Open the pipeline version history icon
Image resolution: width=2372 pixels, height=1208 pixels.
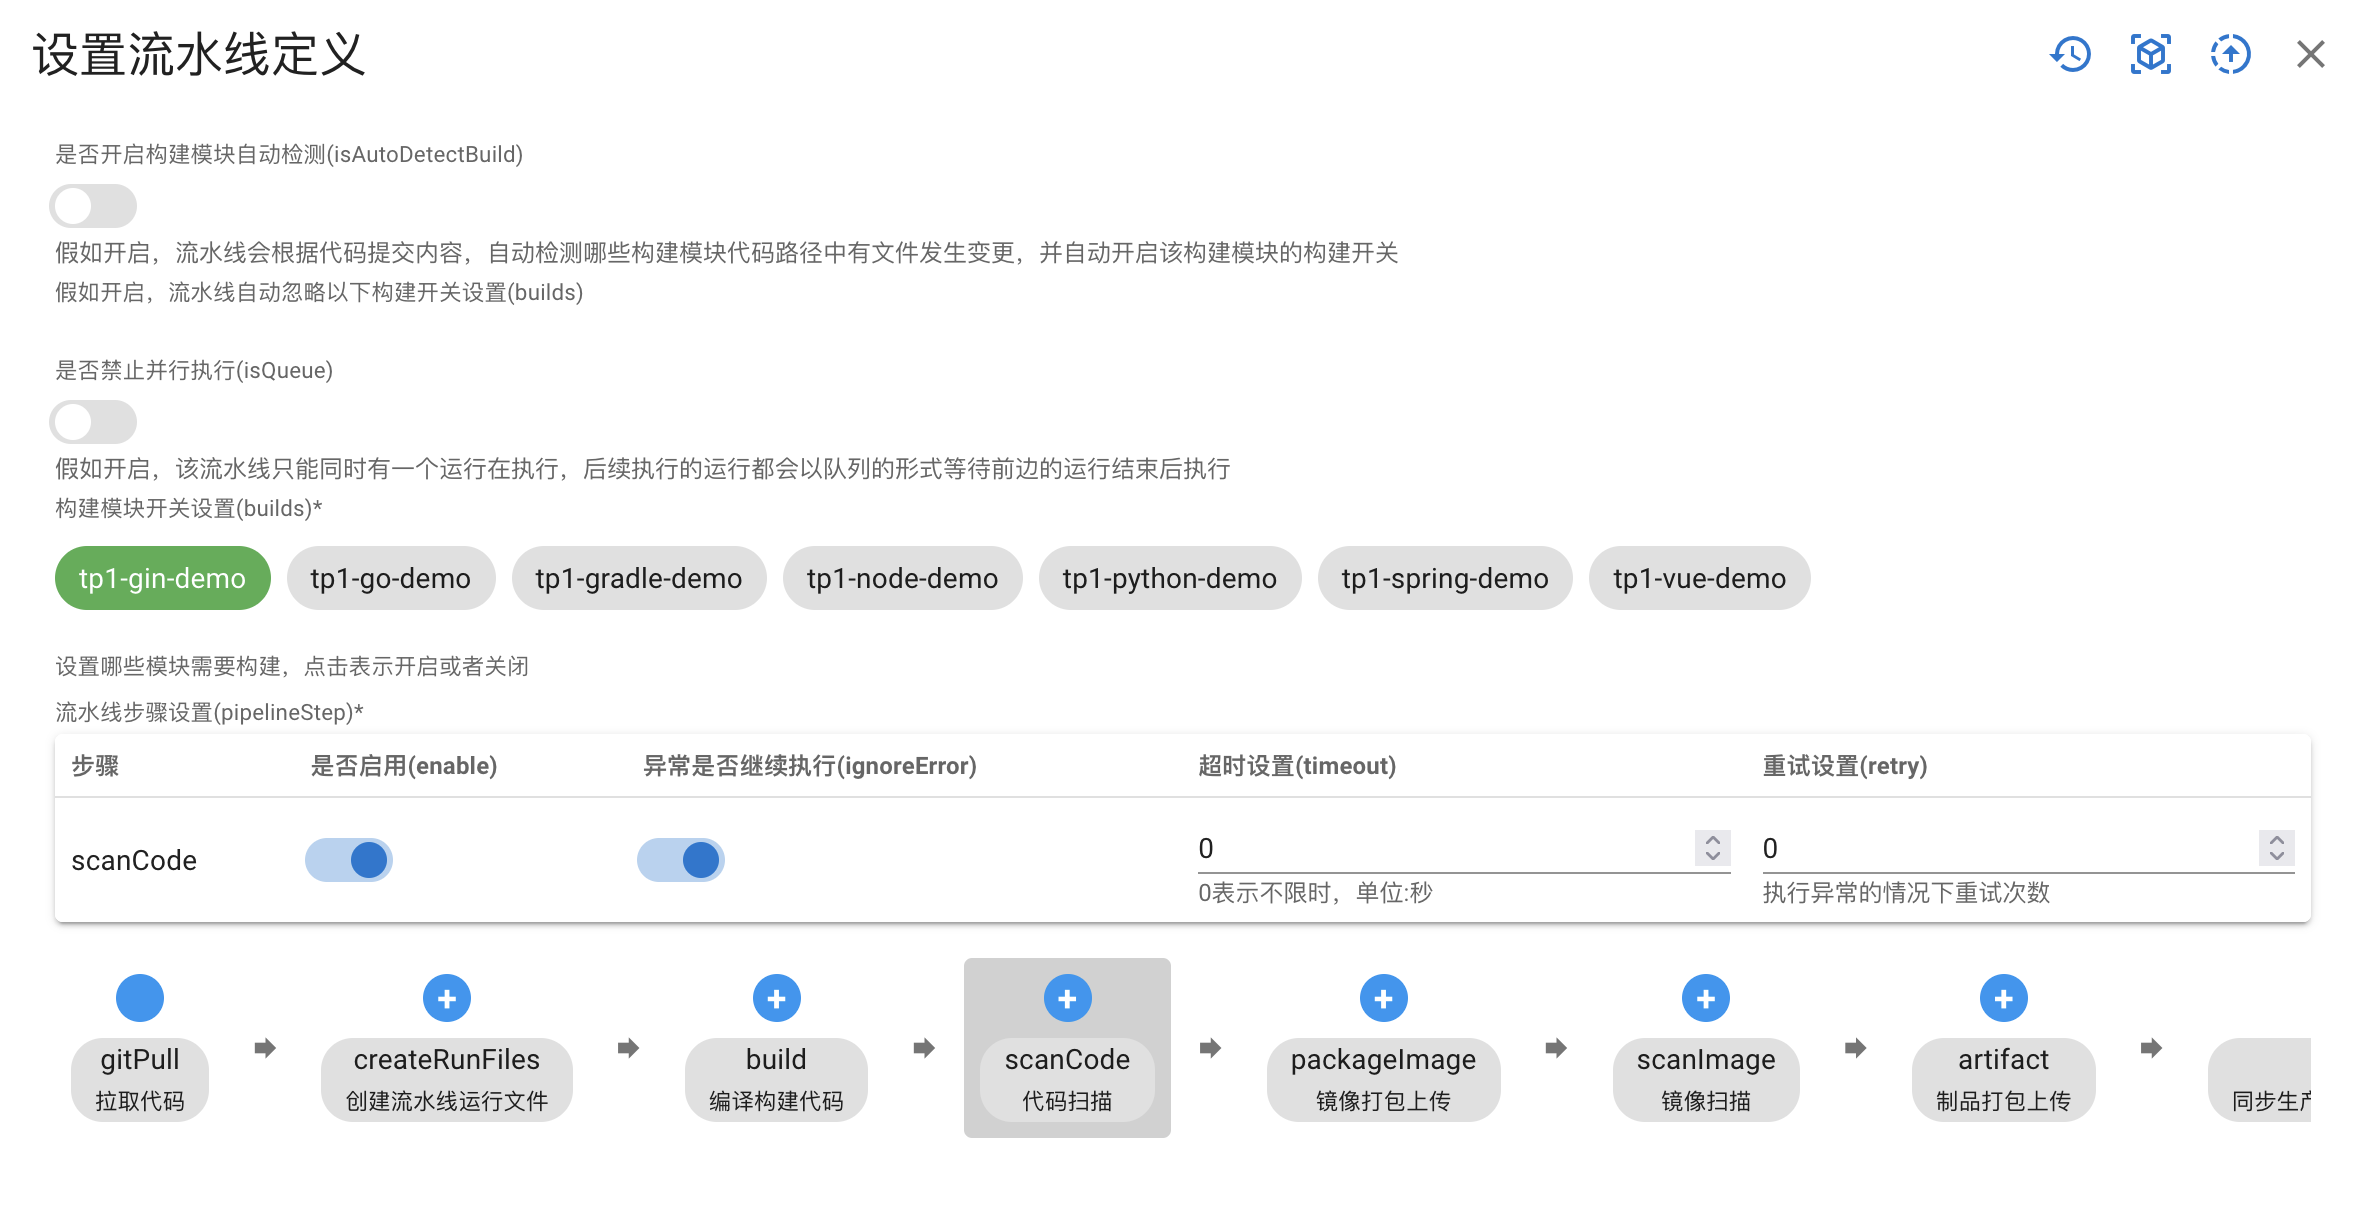(x=2070, y=55)
